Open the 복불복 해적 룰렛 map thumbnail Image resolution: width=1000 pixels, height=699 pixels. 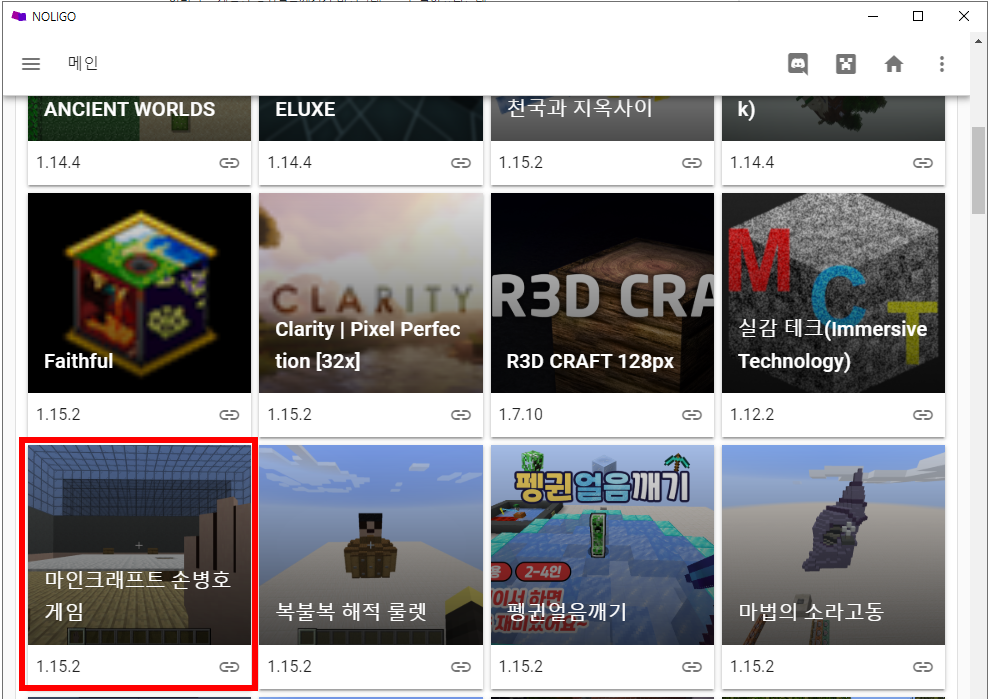coord(371,545)
